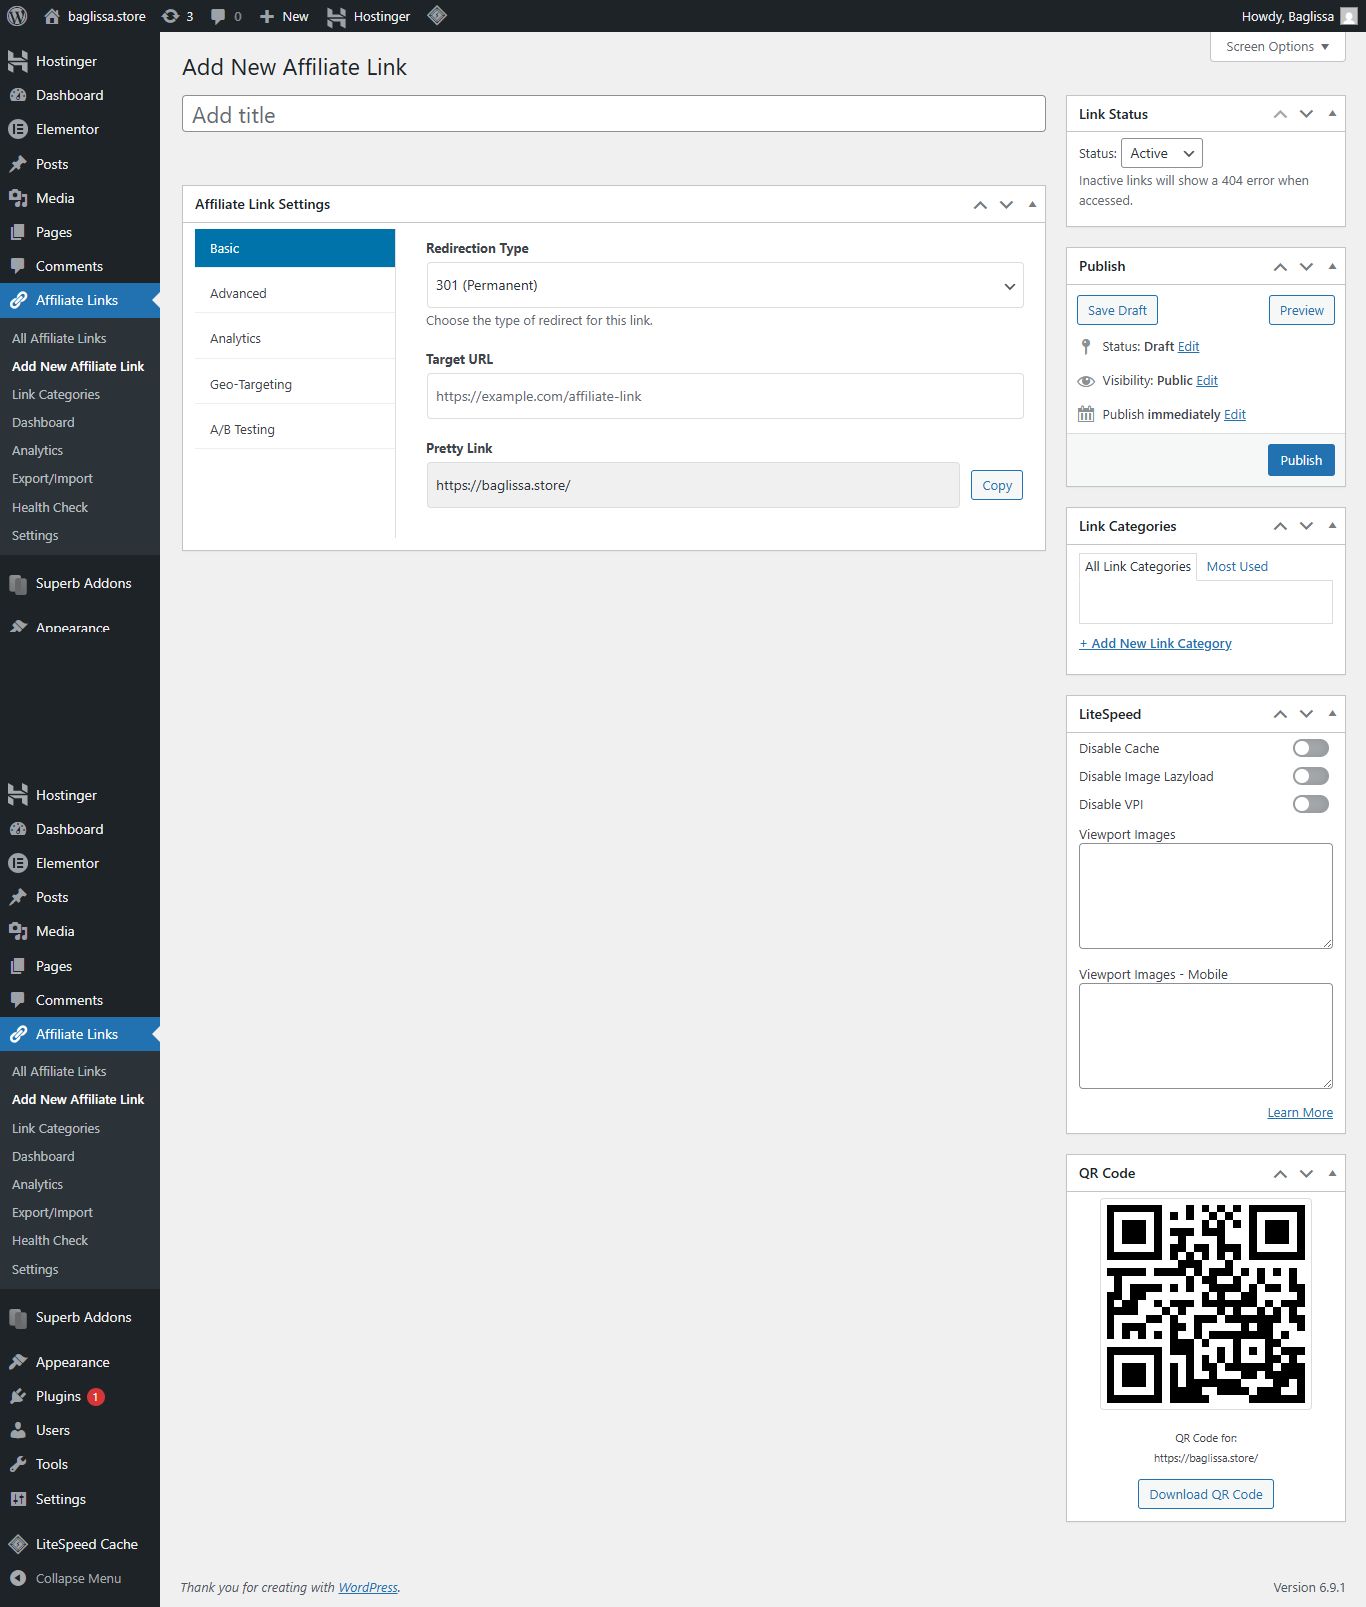Open the LiteSpeed Cache sidebar icon
The width and height of the screenshot is (1366, 1607).
click(x=18, y=1544)
